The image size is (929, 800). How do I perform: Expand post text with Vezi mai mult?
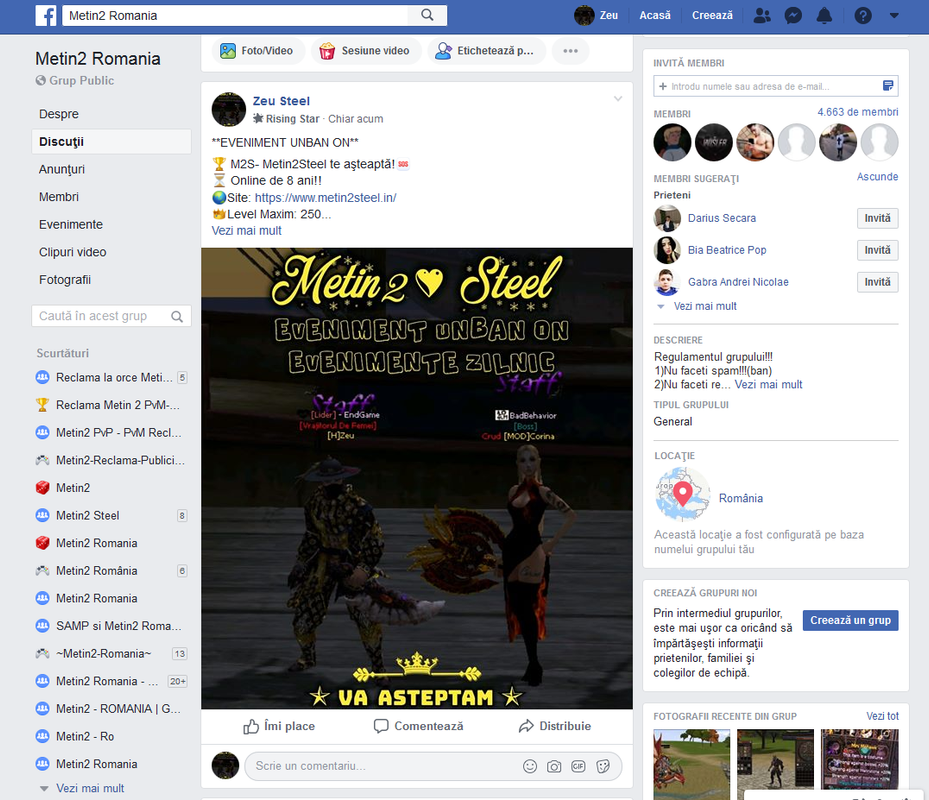click(x=246, y=231)
